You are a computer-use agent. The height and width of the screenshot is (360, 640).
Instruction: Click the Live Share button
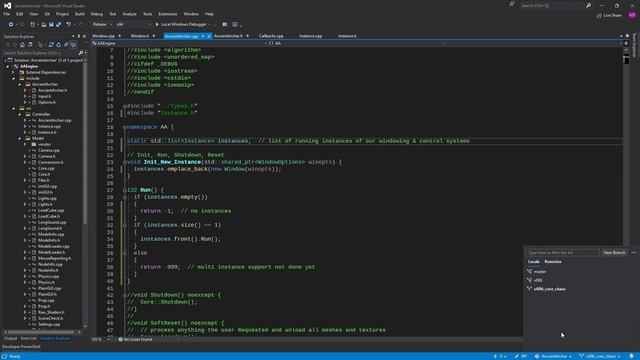click(x=609, y=16)
